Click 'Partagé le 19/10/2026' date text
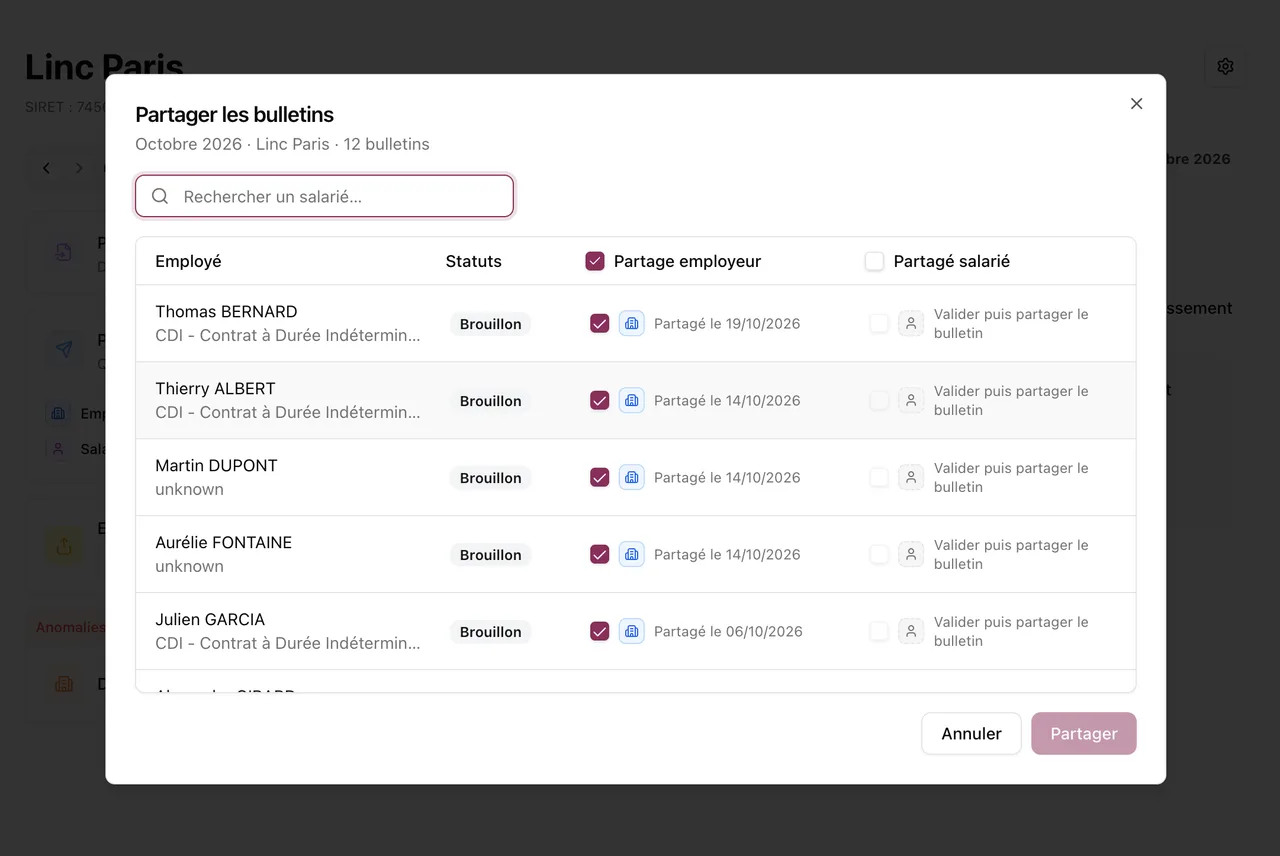This screenshot has width=1280, height=856. [x=727, y=323]
